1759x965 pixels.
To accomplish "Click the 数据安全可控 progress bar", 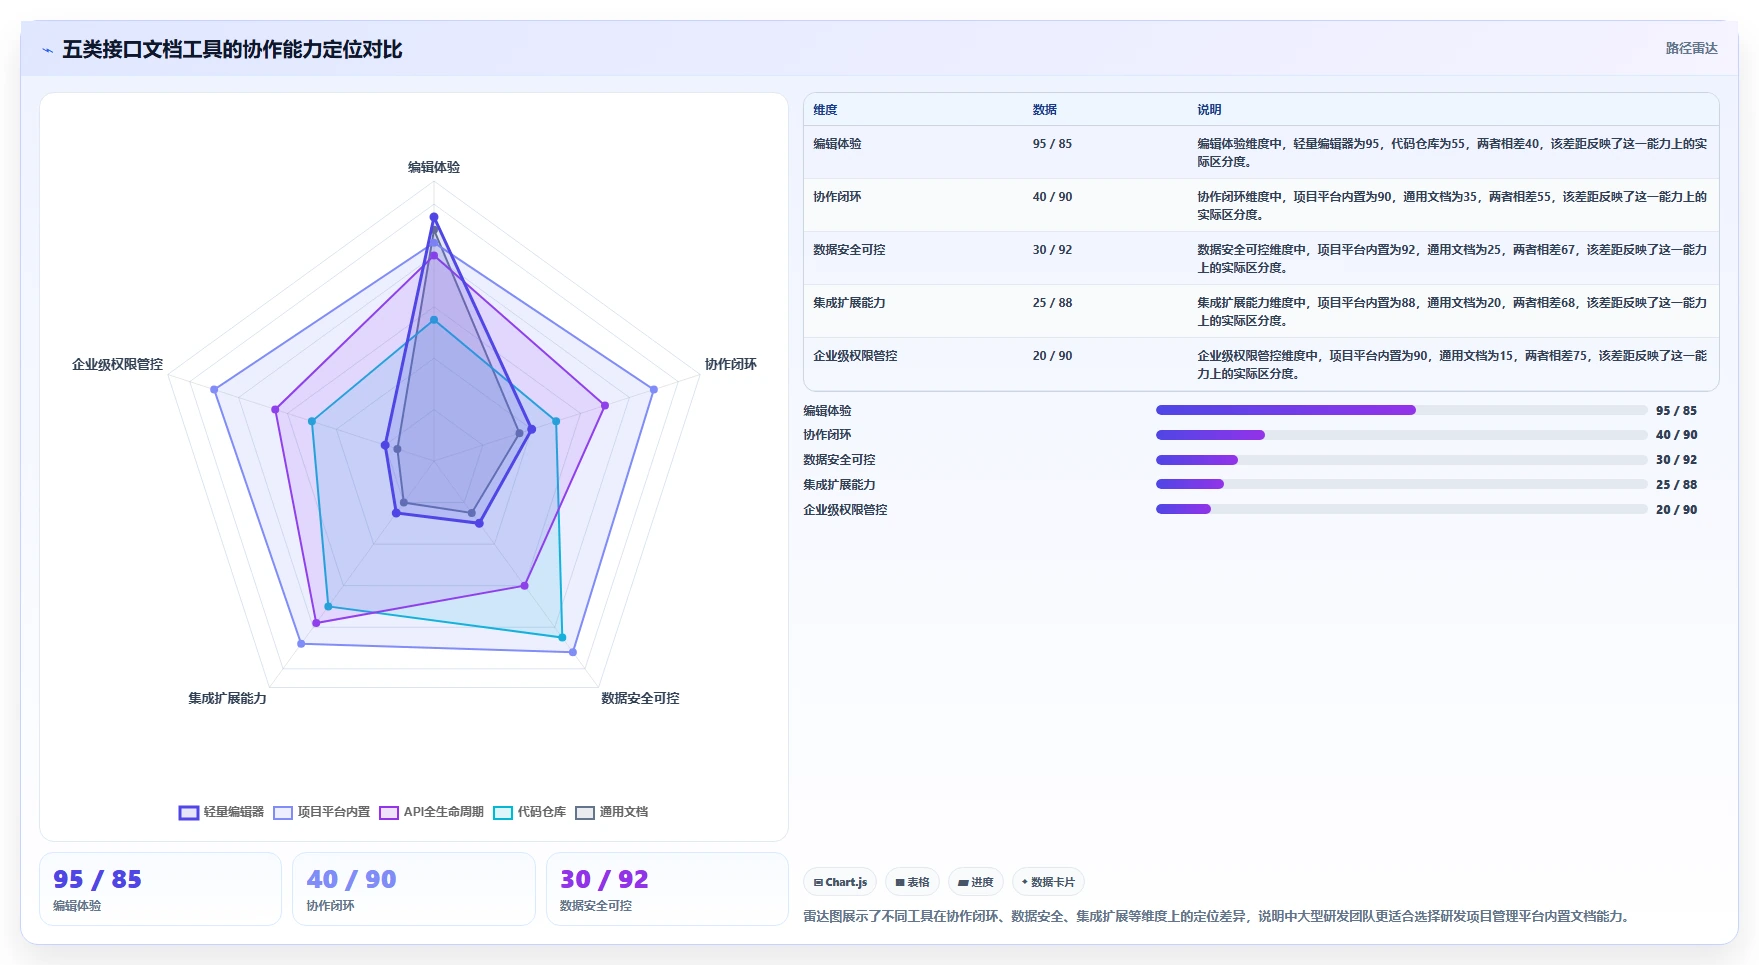I will [x=1401, y=460].
